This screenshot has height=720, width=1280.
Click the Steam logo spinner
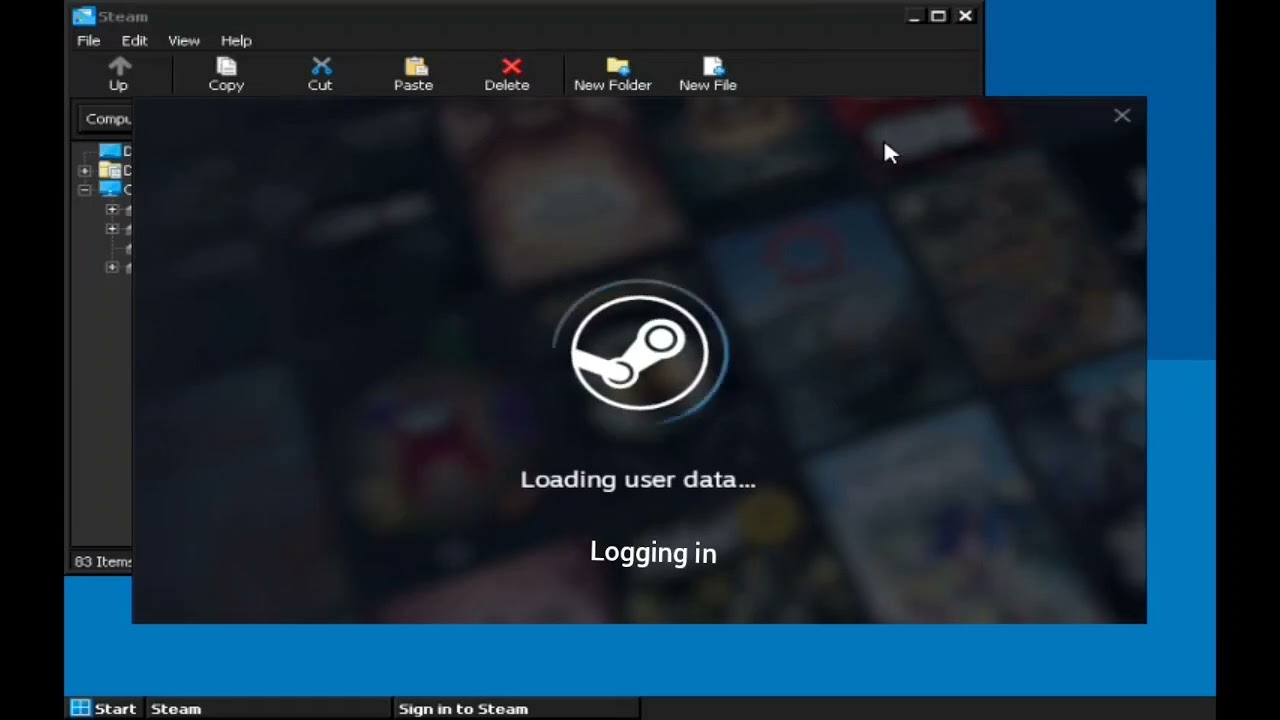[640, 352]
